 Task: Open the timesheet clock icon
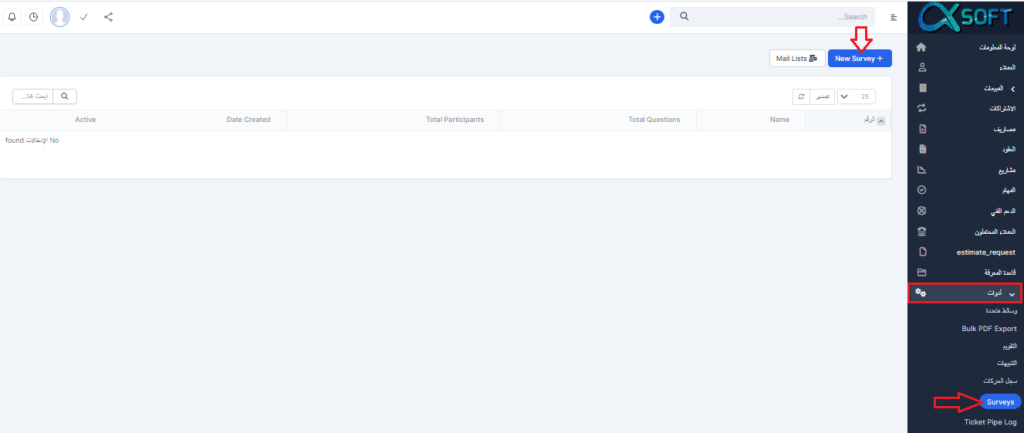point(33,17)
